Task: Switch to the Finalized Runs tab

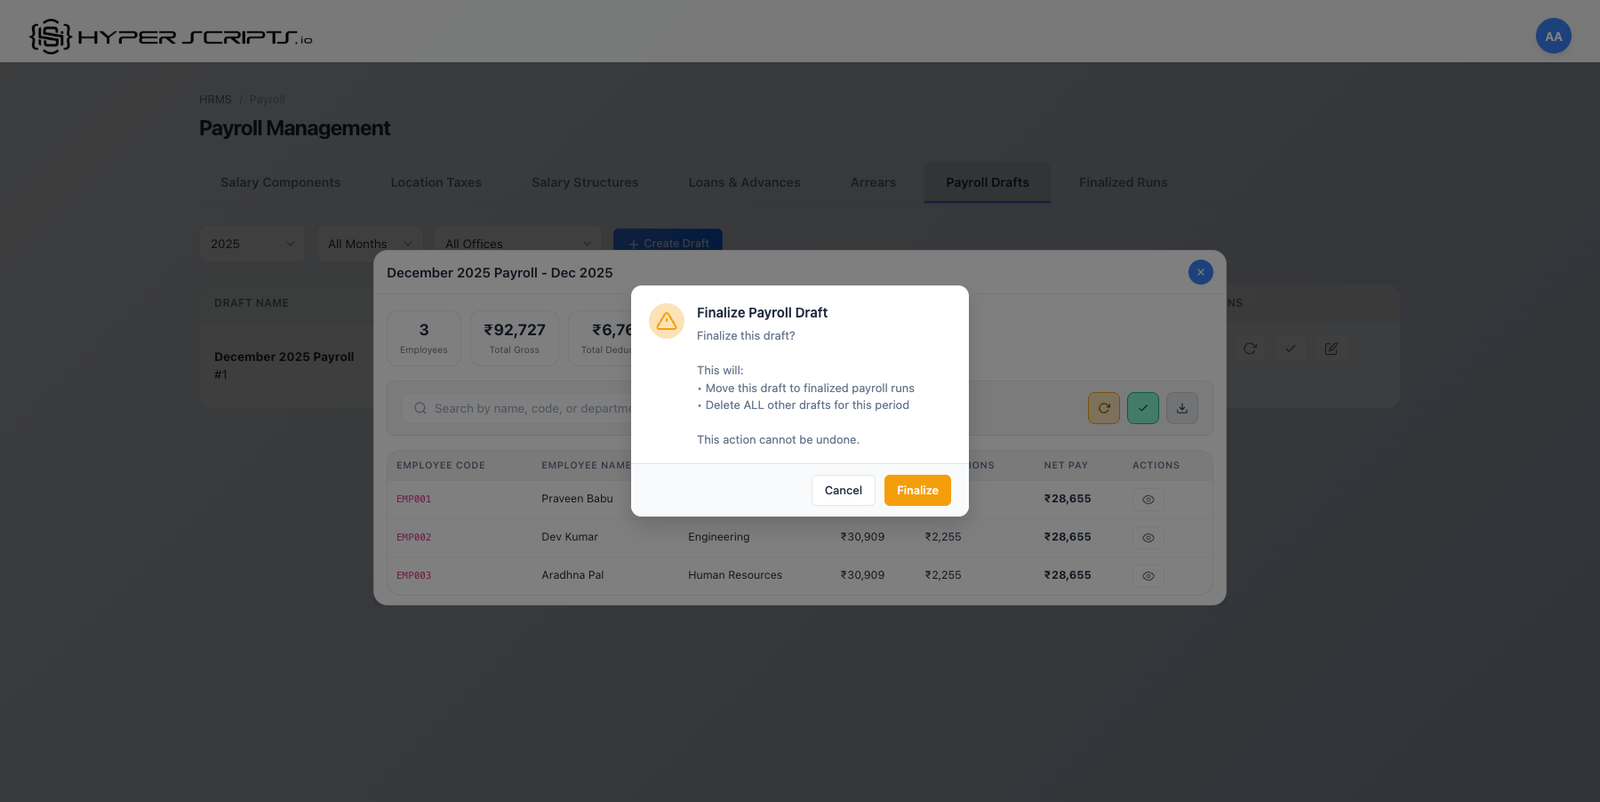Action: click(1123, 182)
